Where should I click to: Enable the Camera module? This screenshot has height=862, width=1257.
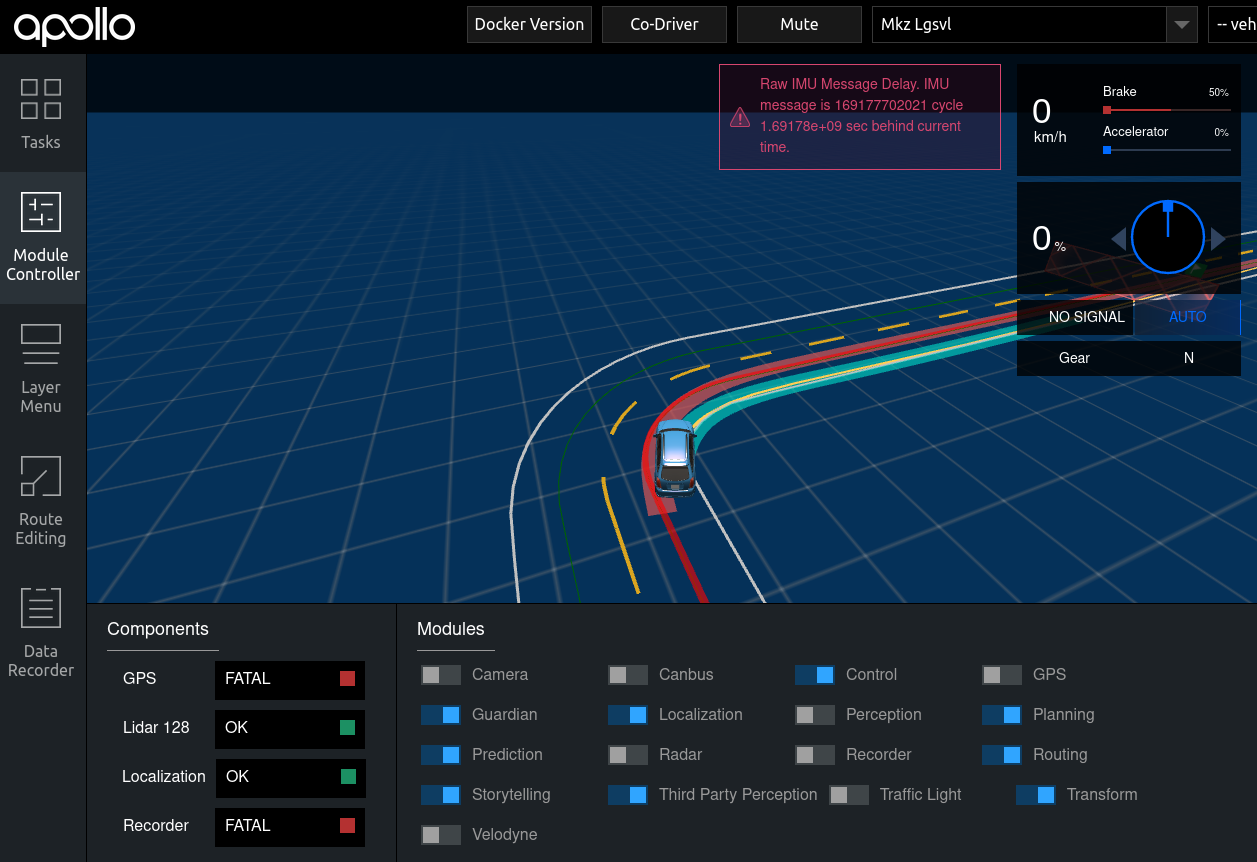(x=440, y=675)
